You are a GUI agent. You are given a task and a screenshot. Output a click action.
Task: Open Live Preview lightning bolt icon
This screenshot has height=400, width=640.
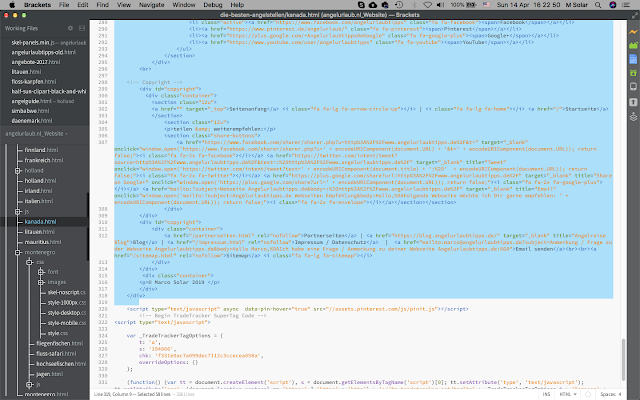[x=633, y=32]
